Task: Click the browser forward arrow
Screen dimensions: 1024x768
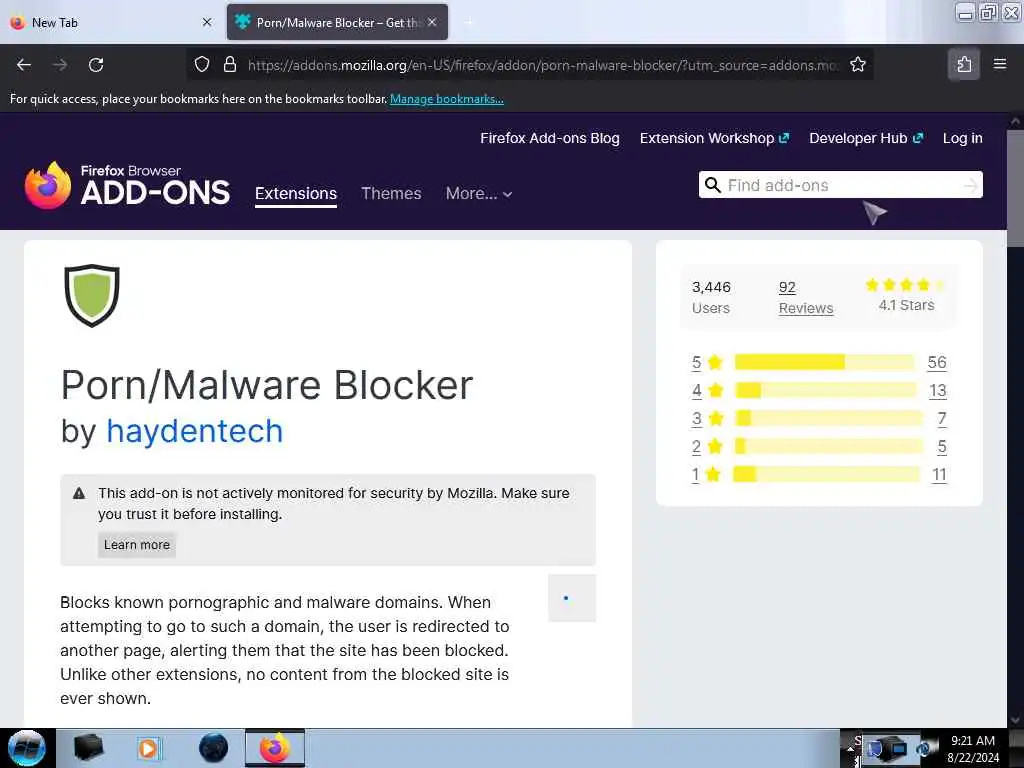Action: point(60,65)
